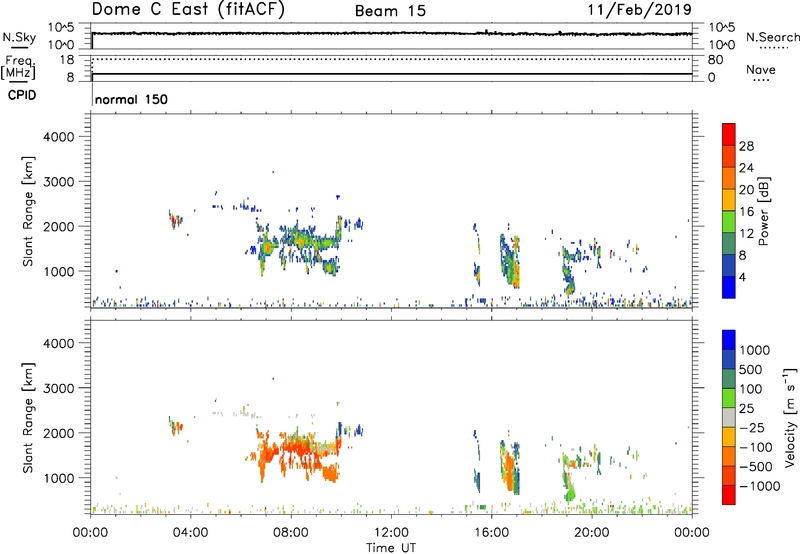Click the '28' power scale value

[x=746, y=146]
